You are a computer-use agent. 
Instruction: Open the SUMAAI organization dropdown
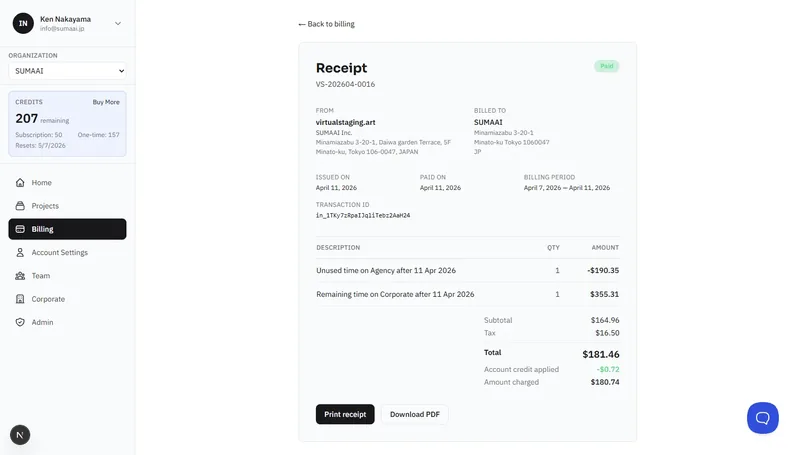[67, 71]
